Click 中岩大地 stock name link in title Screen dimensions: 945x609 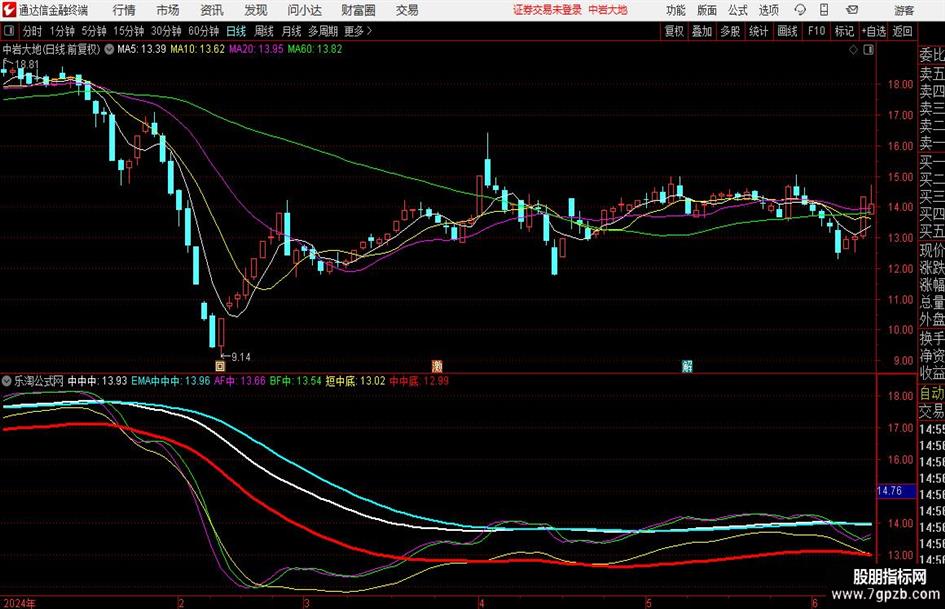point(608,10)
